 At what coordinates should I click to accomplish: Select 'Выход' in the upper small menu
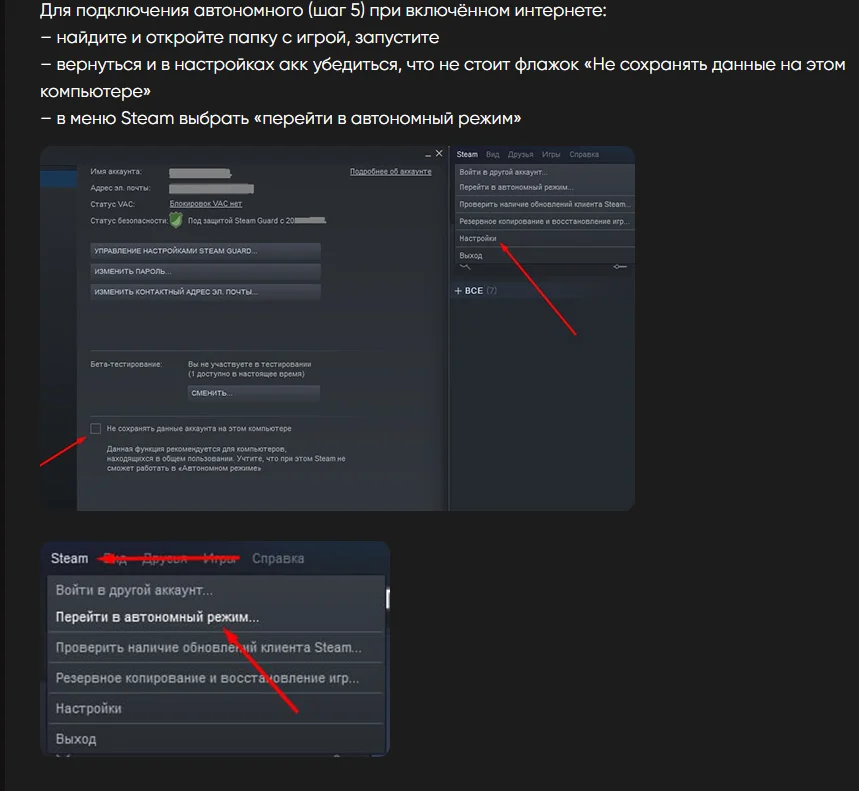545,255
